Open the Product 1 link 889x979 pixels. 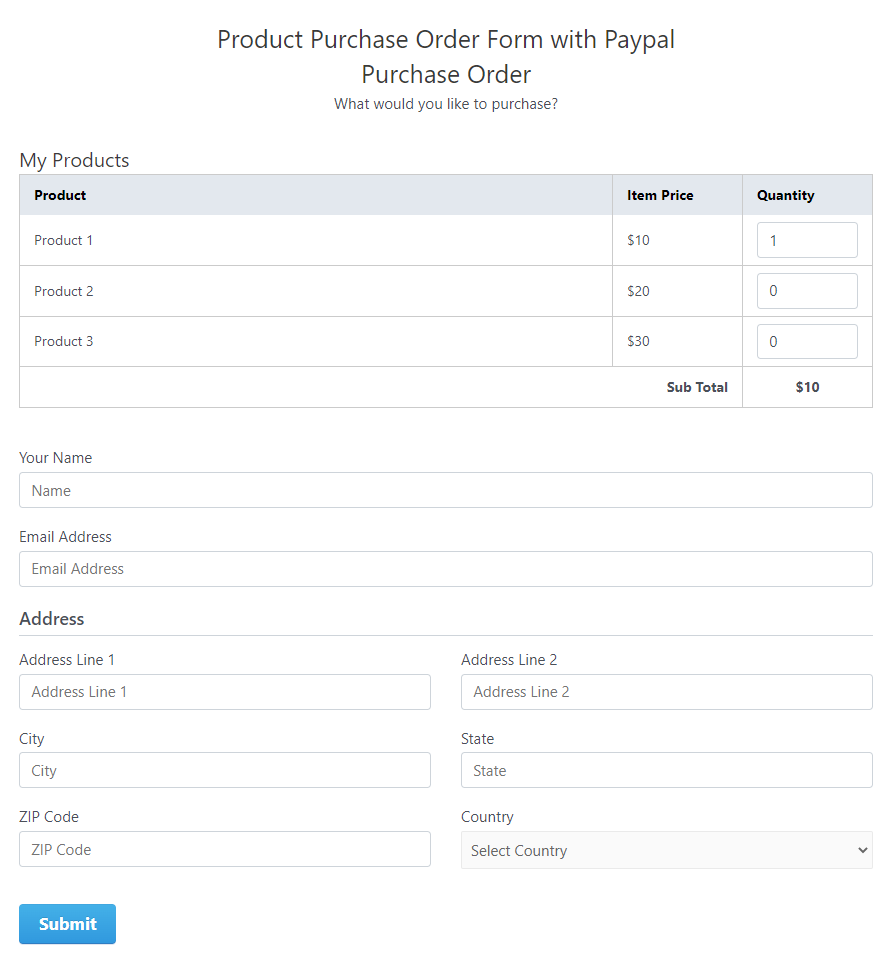pyautogui.click(x=63, y=240)
